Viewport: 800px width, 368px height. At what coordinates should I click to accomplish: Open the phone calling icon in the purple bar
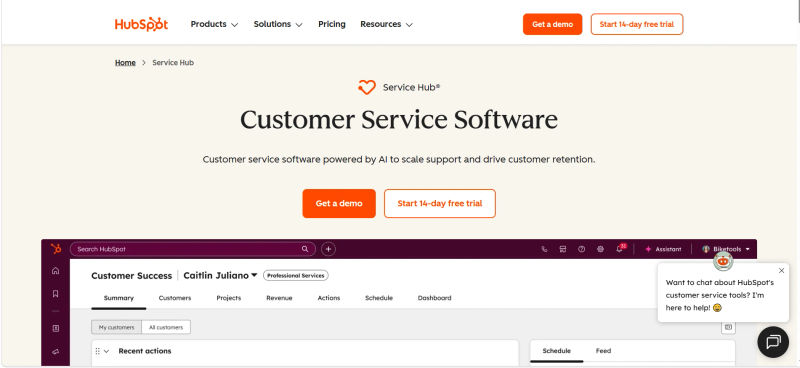tap(544, 249)
